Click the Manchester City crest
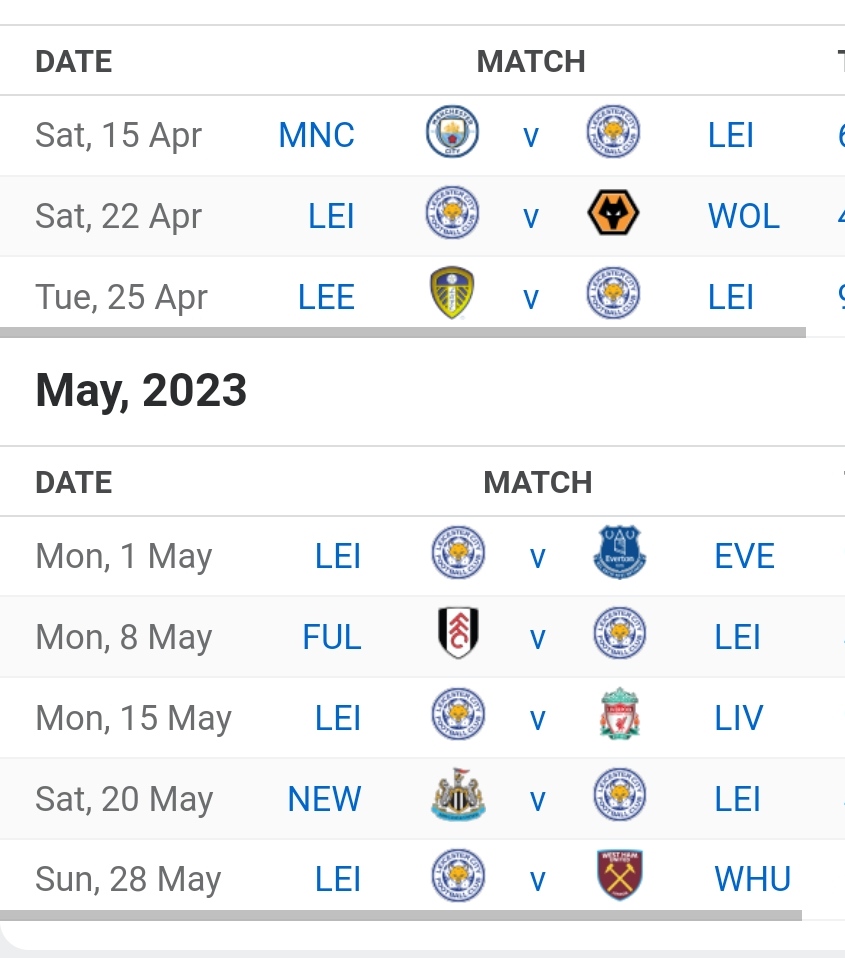 tap(452, 135)
